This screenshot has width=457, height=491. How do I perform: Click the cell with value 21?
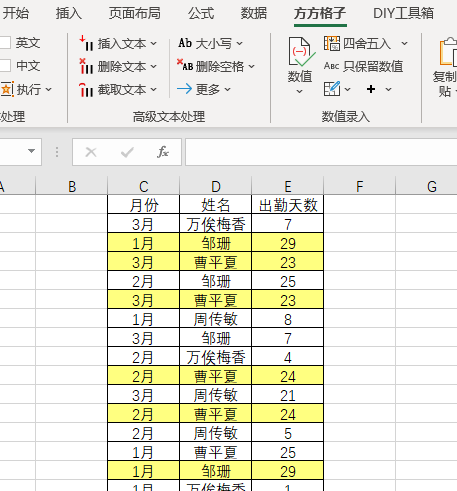(x=288, y=395)
